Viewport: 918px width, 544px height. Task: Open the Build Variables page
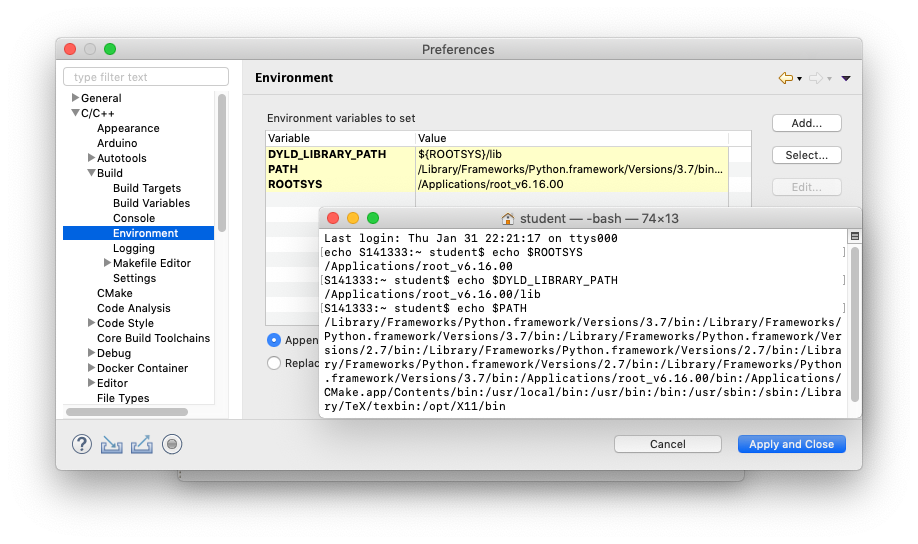coord(152,203)
